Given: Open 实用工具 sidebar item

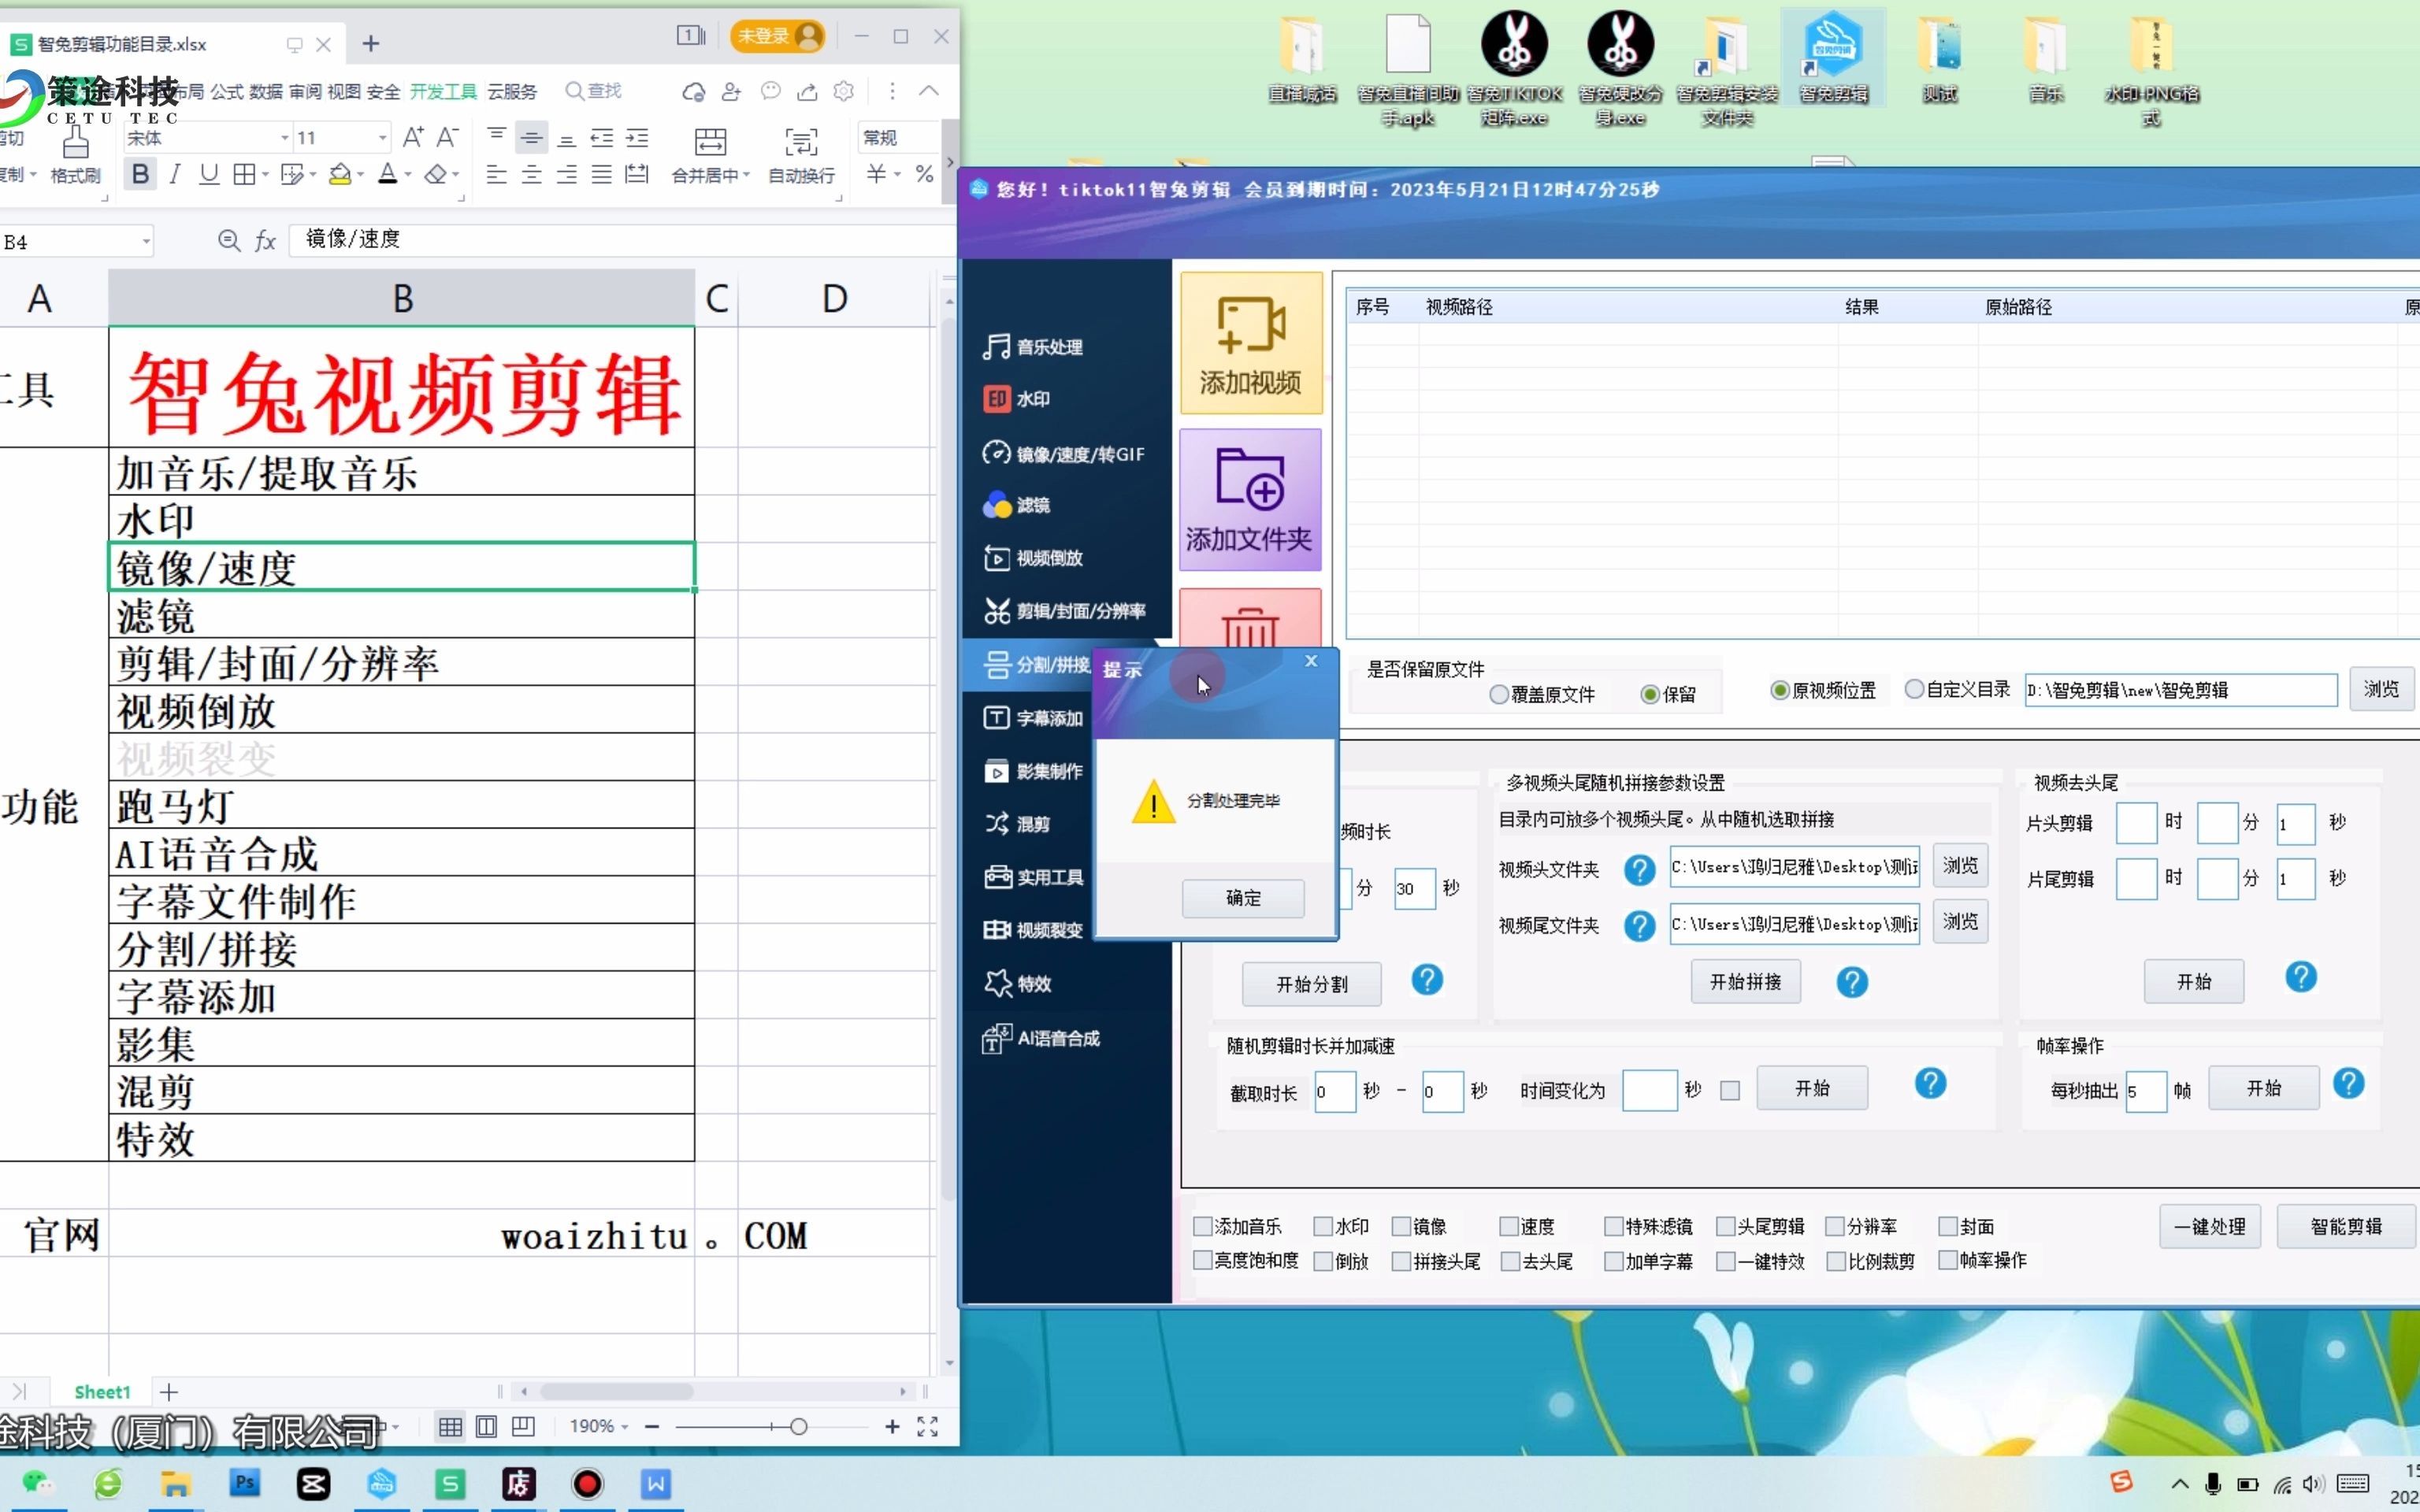Looking at the screenshot, I should 1034,877.
